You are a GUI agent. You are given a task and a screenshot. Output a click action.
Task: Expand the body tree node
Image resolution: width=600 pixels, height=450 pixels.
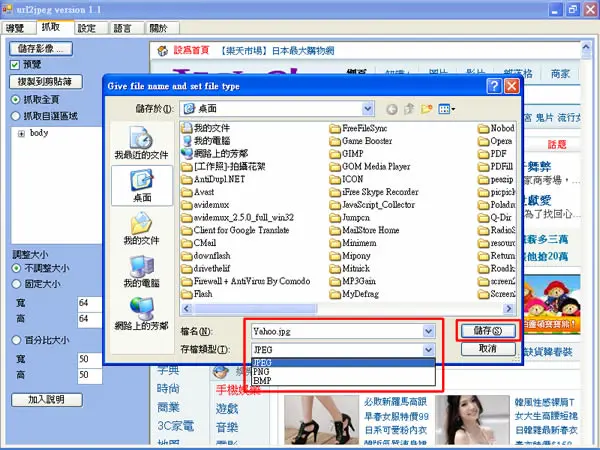click(21, 134)
